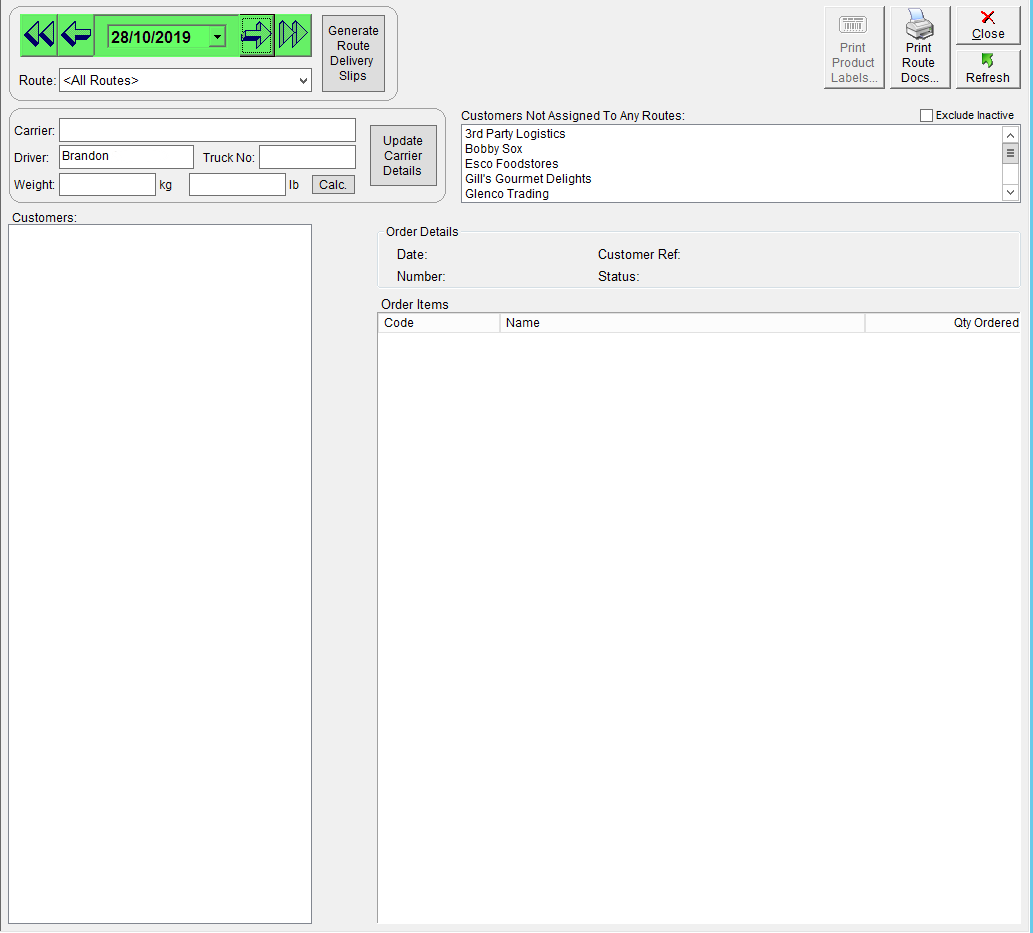Open the Route dropdown showing All Routes
The width and height of the screenshot is (1033, 933).
(x=185, y=80)
